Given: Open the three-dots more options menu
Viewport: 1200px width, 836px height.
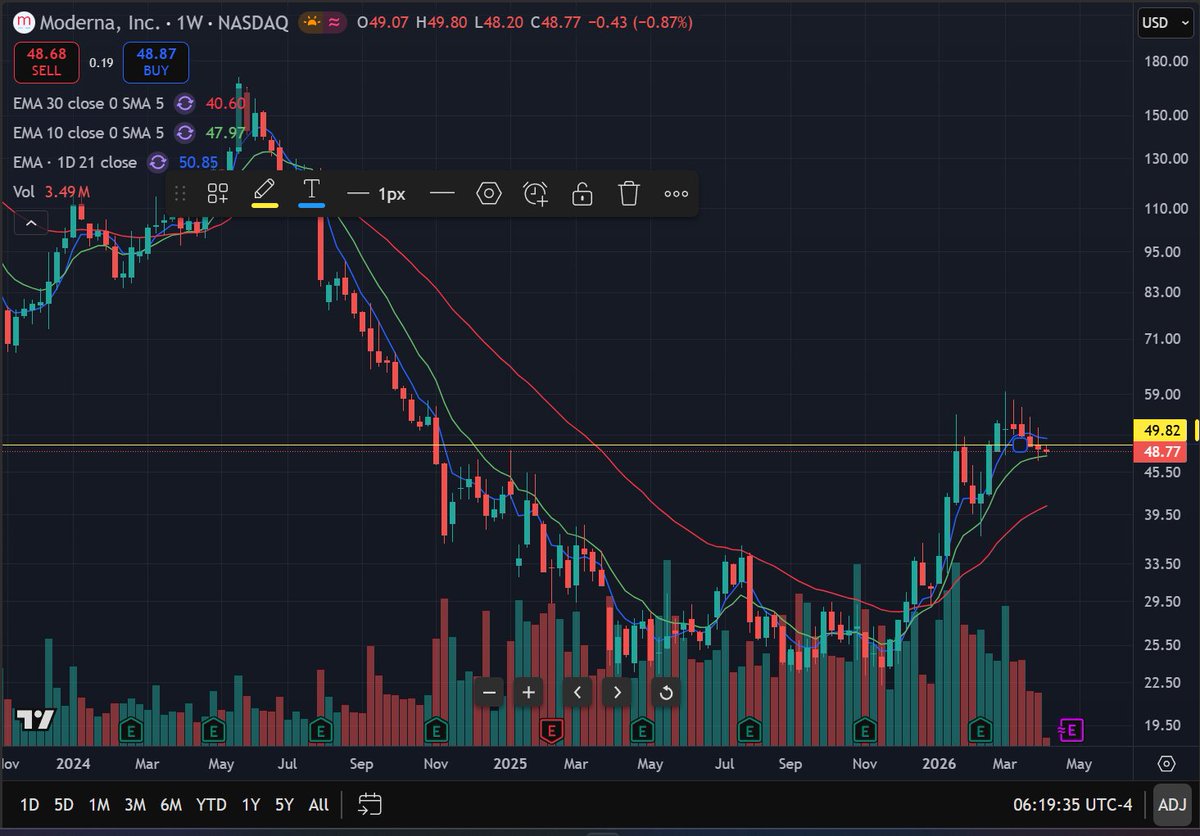Looking at the screenshot, I should click(x=676, y=194).
